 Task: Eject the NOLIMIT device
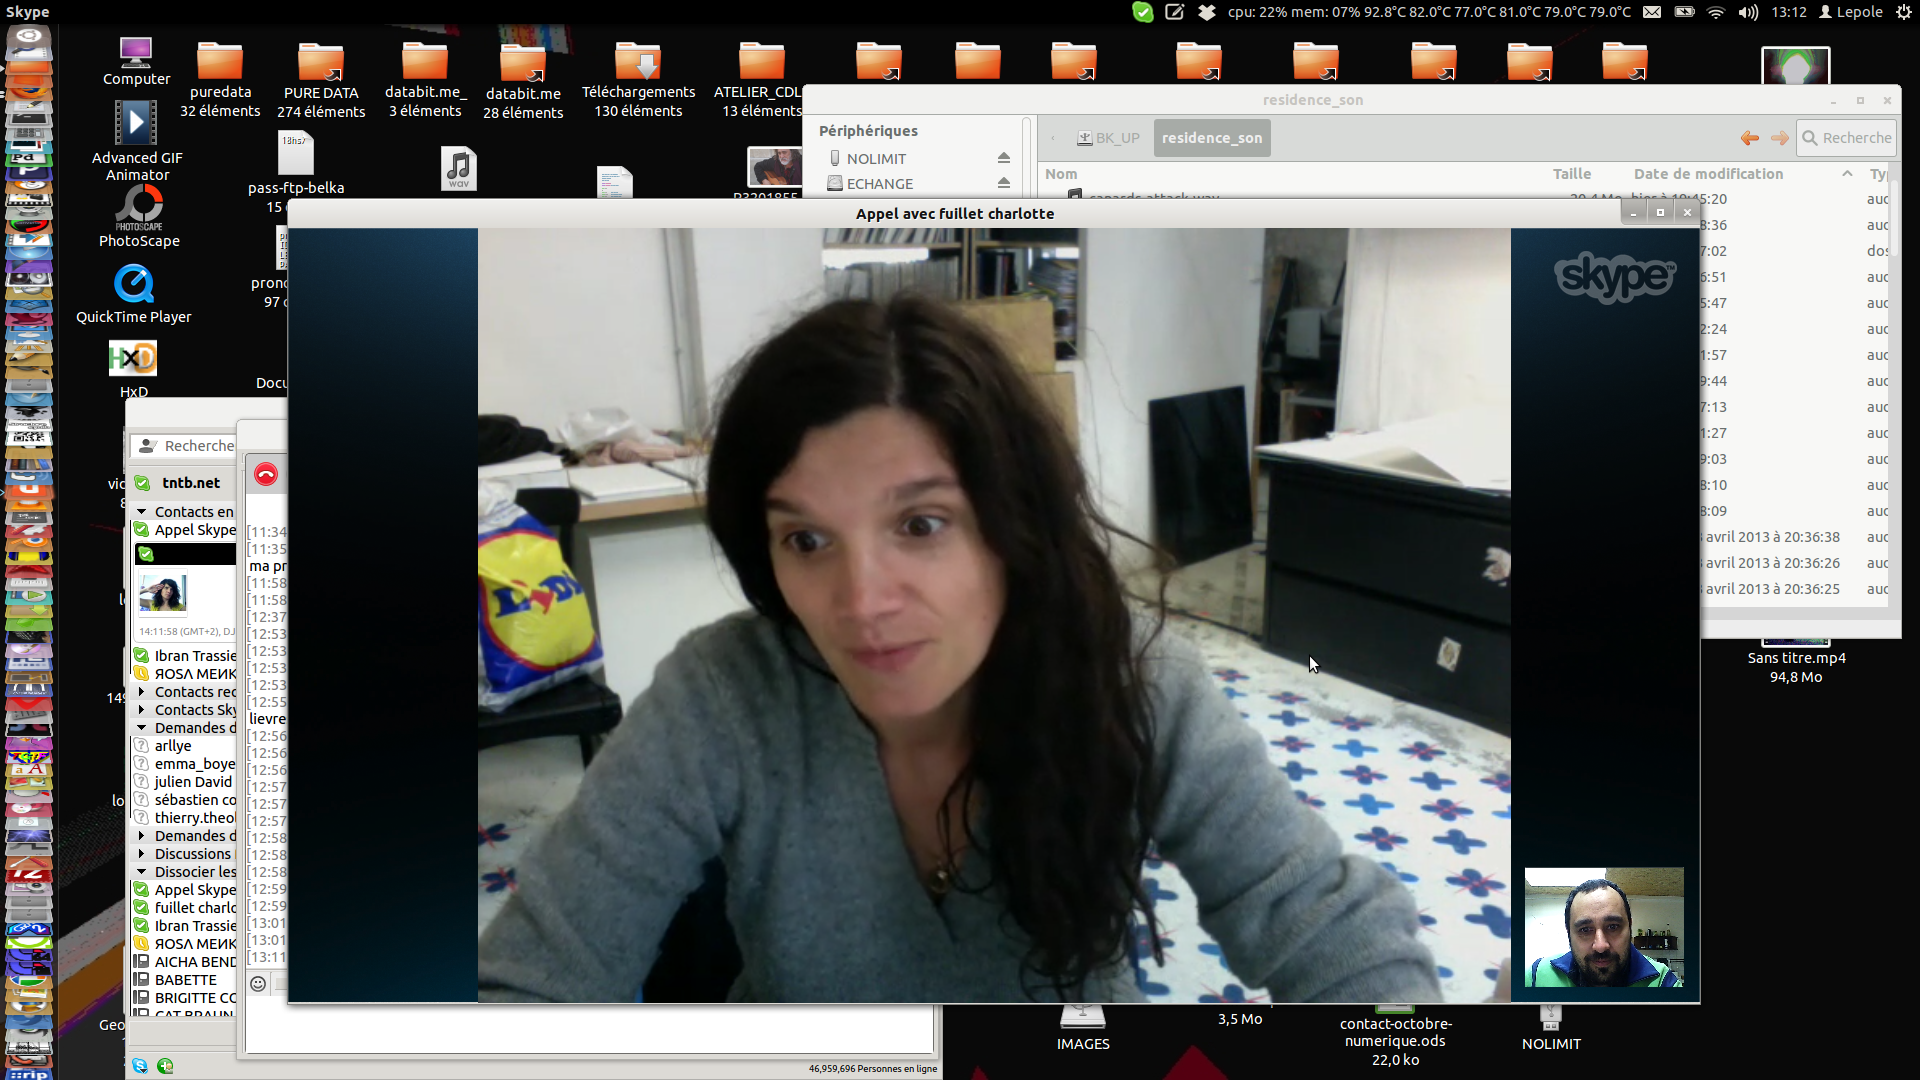(1003, 158)
